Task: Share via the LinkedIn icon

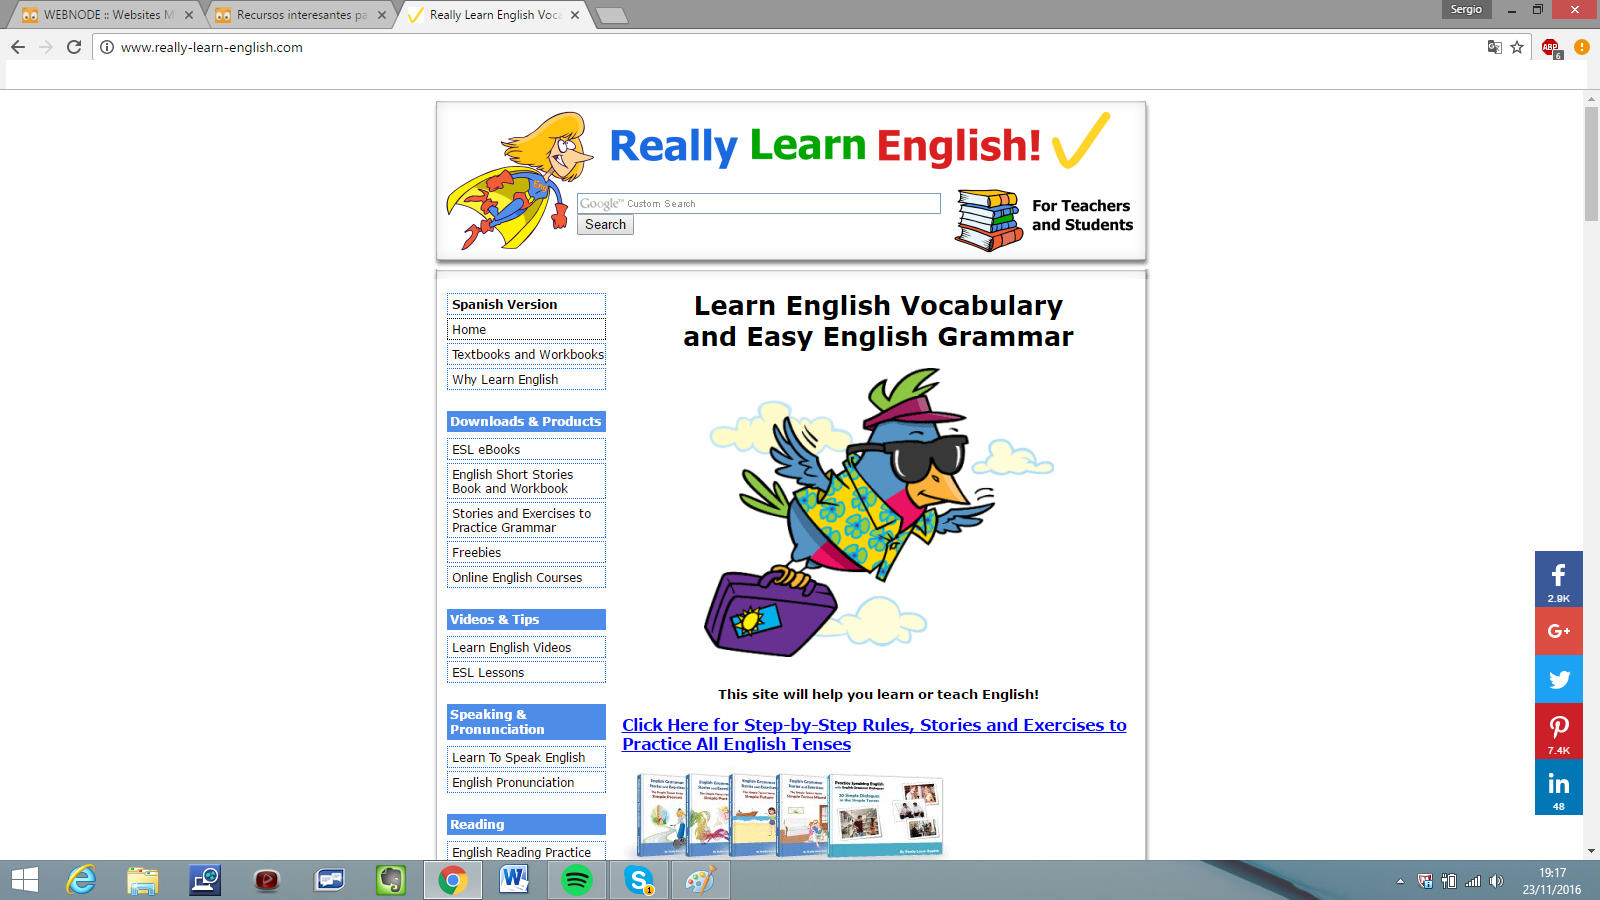Action: click(1558, 787)
